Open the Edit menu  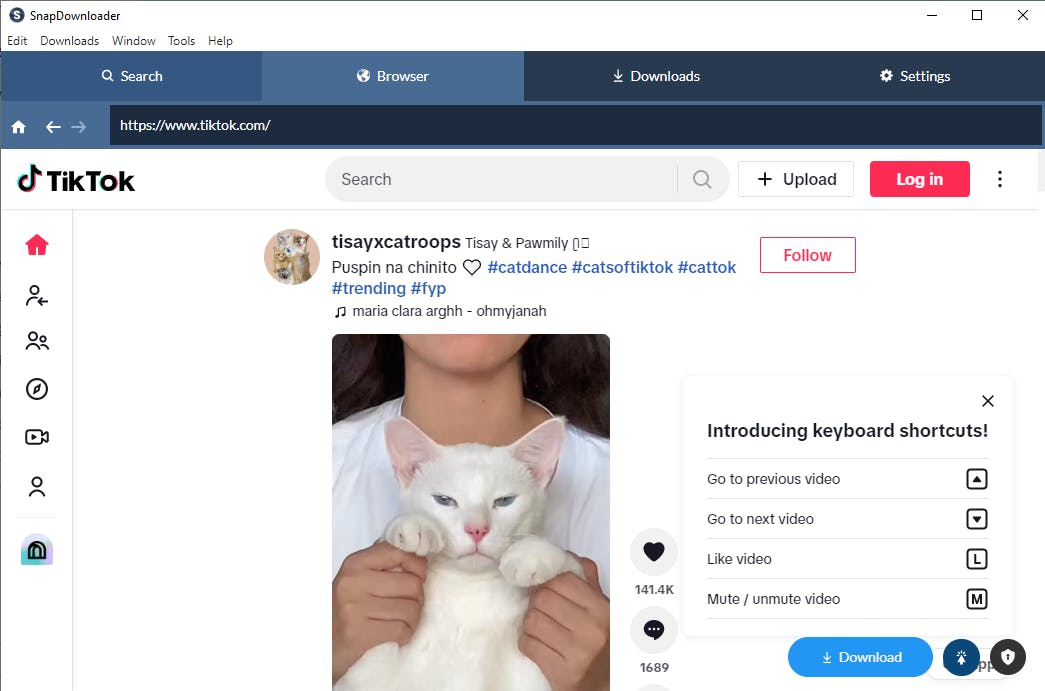[x=17, y=41]
